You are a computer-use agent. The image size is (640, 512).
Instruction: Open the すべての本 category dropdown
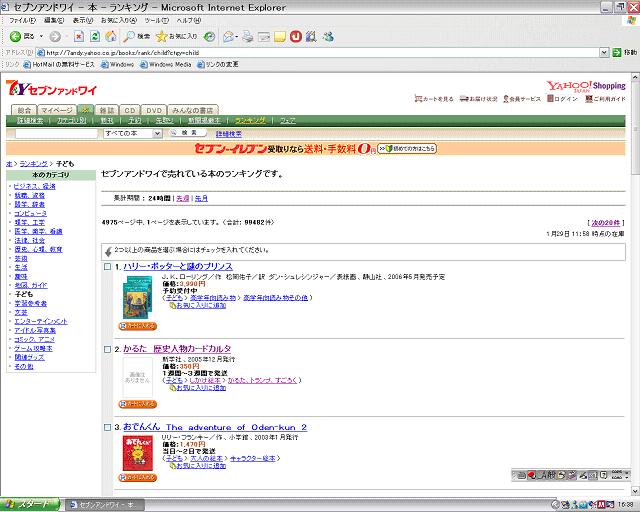coord(133,134)
